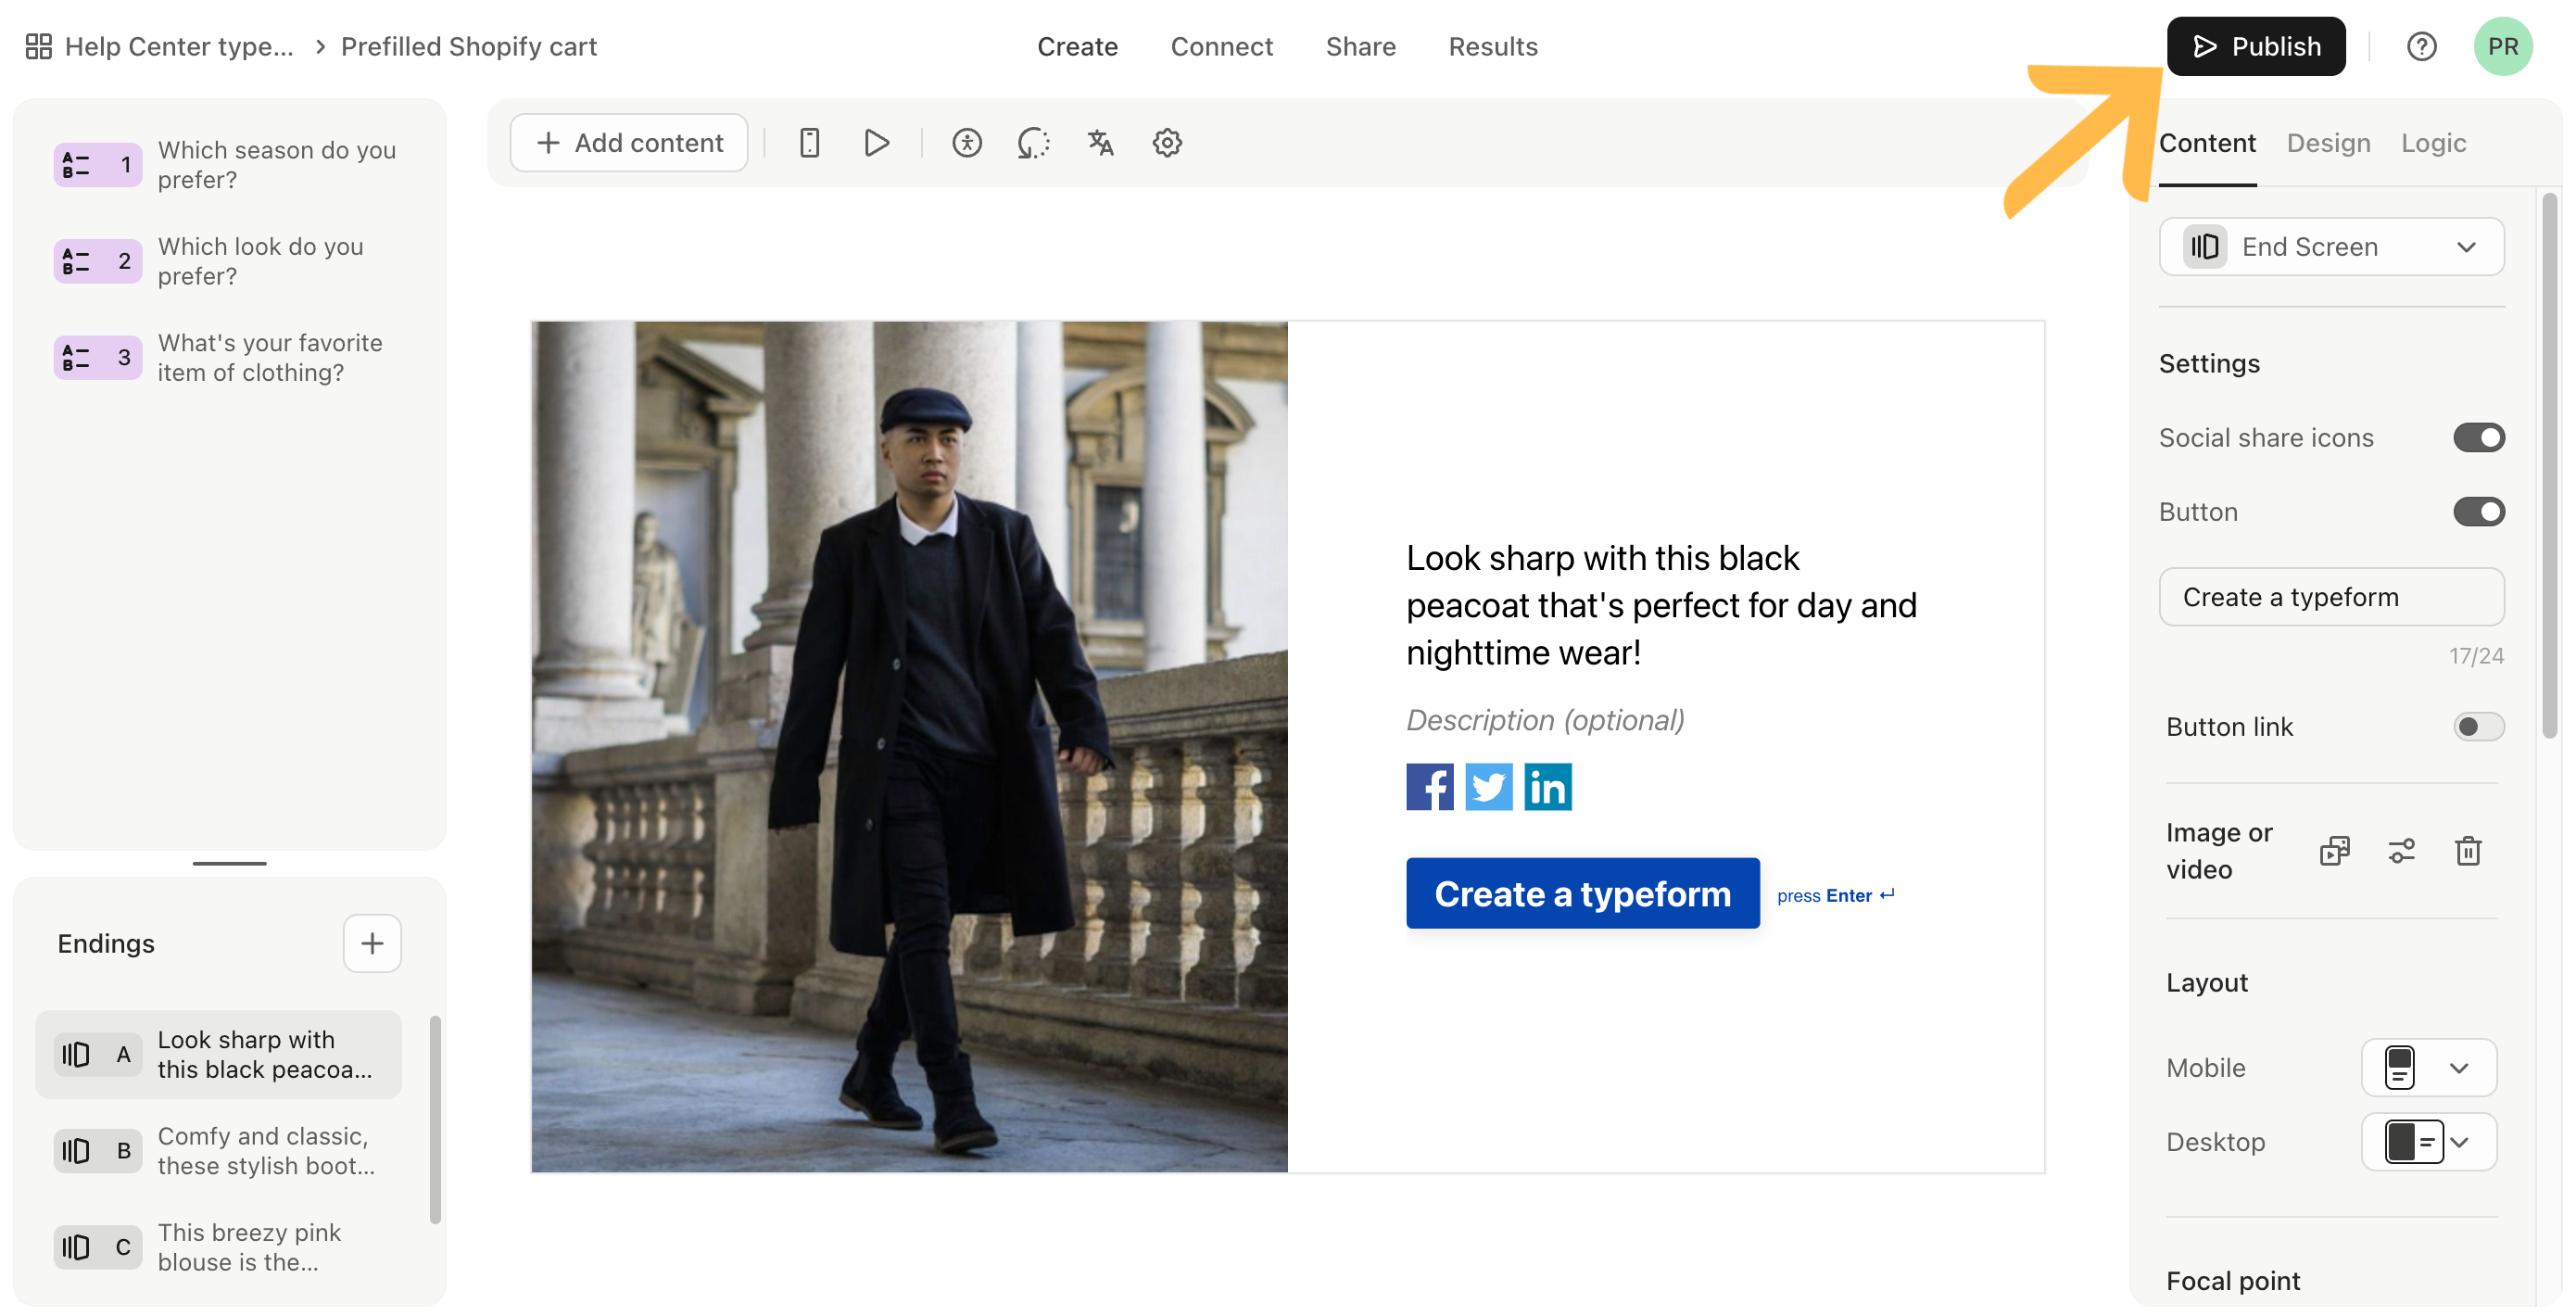The image size is (2576, 1316).
Task: Open mobile preview from toolbar
Action: 809,143
